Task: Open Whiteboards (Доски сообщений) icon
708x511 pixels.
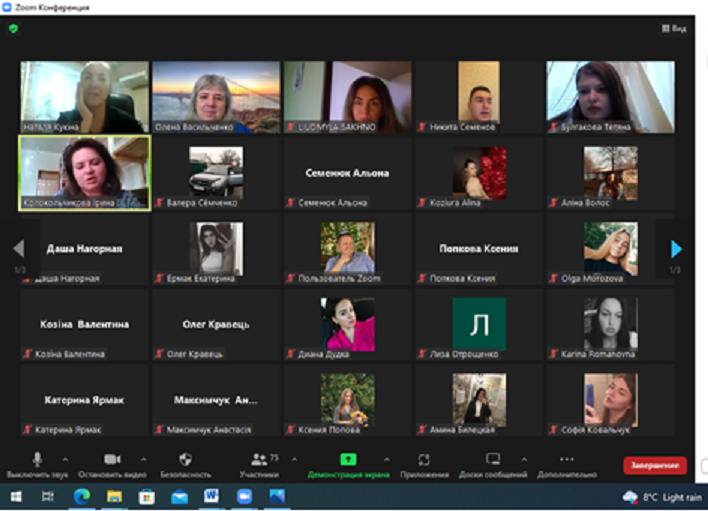Action: click(492, 459)
